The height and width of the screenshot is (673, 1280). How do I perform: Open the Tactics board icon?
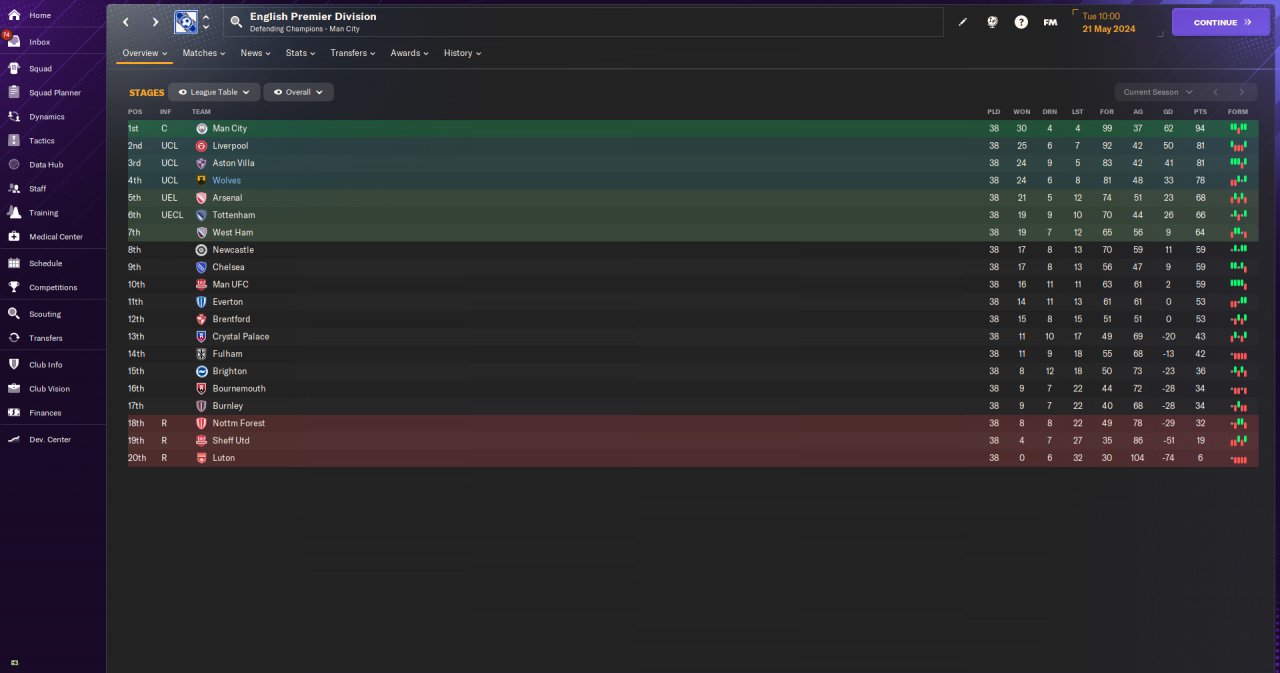coord(14,141)
